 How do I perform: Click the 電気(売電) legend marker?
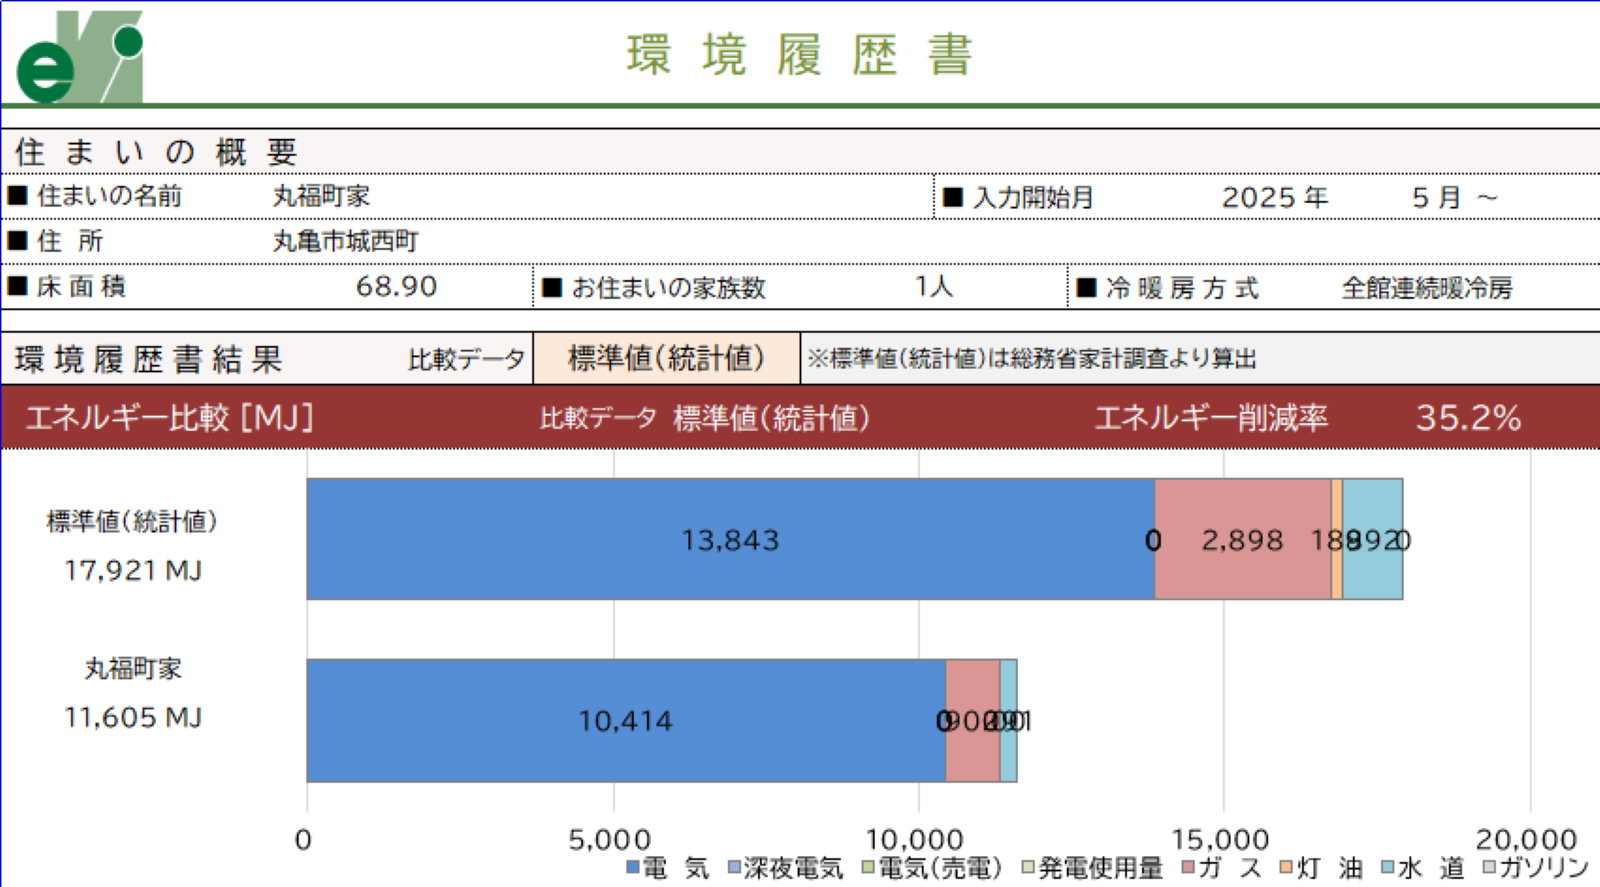(868, 867)
